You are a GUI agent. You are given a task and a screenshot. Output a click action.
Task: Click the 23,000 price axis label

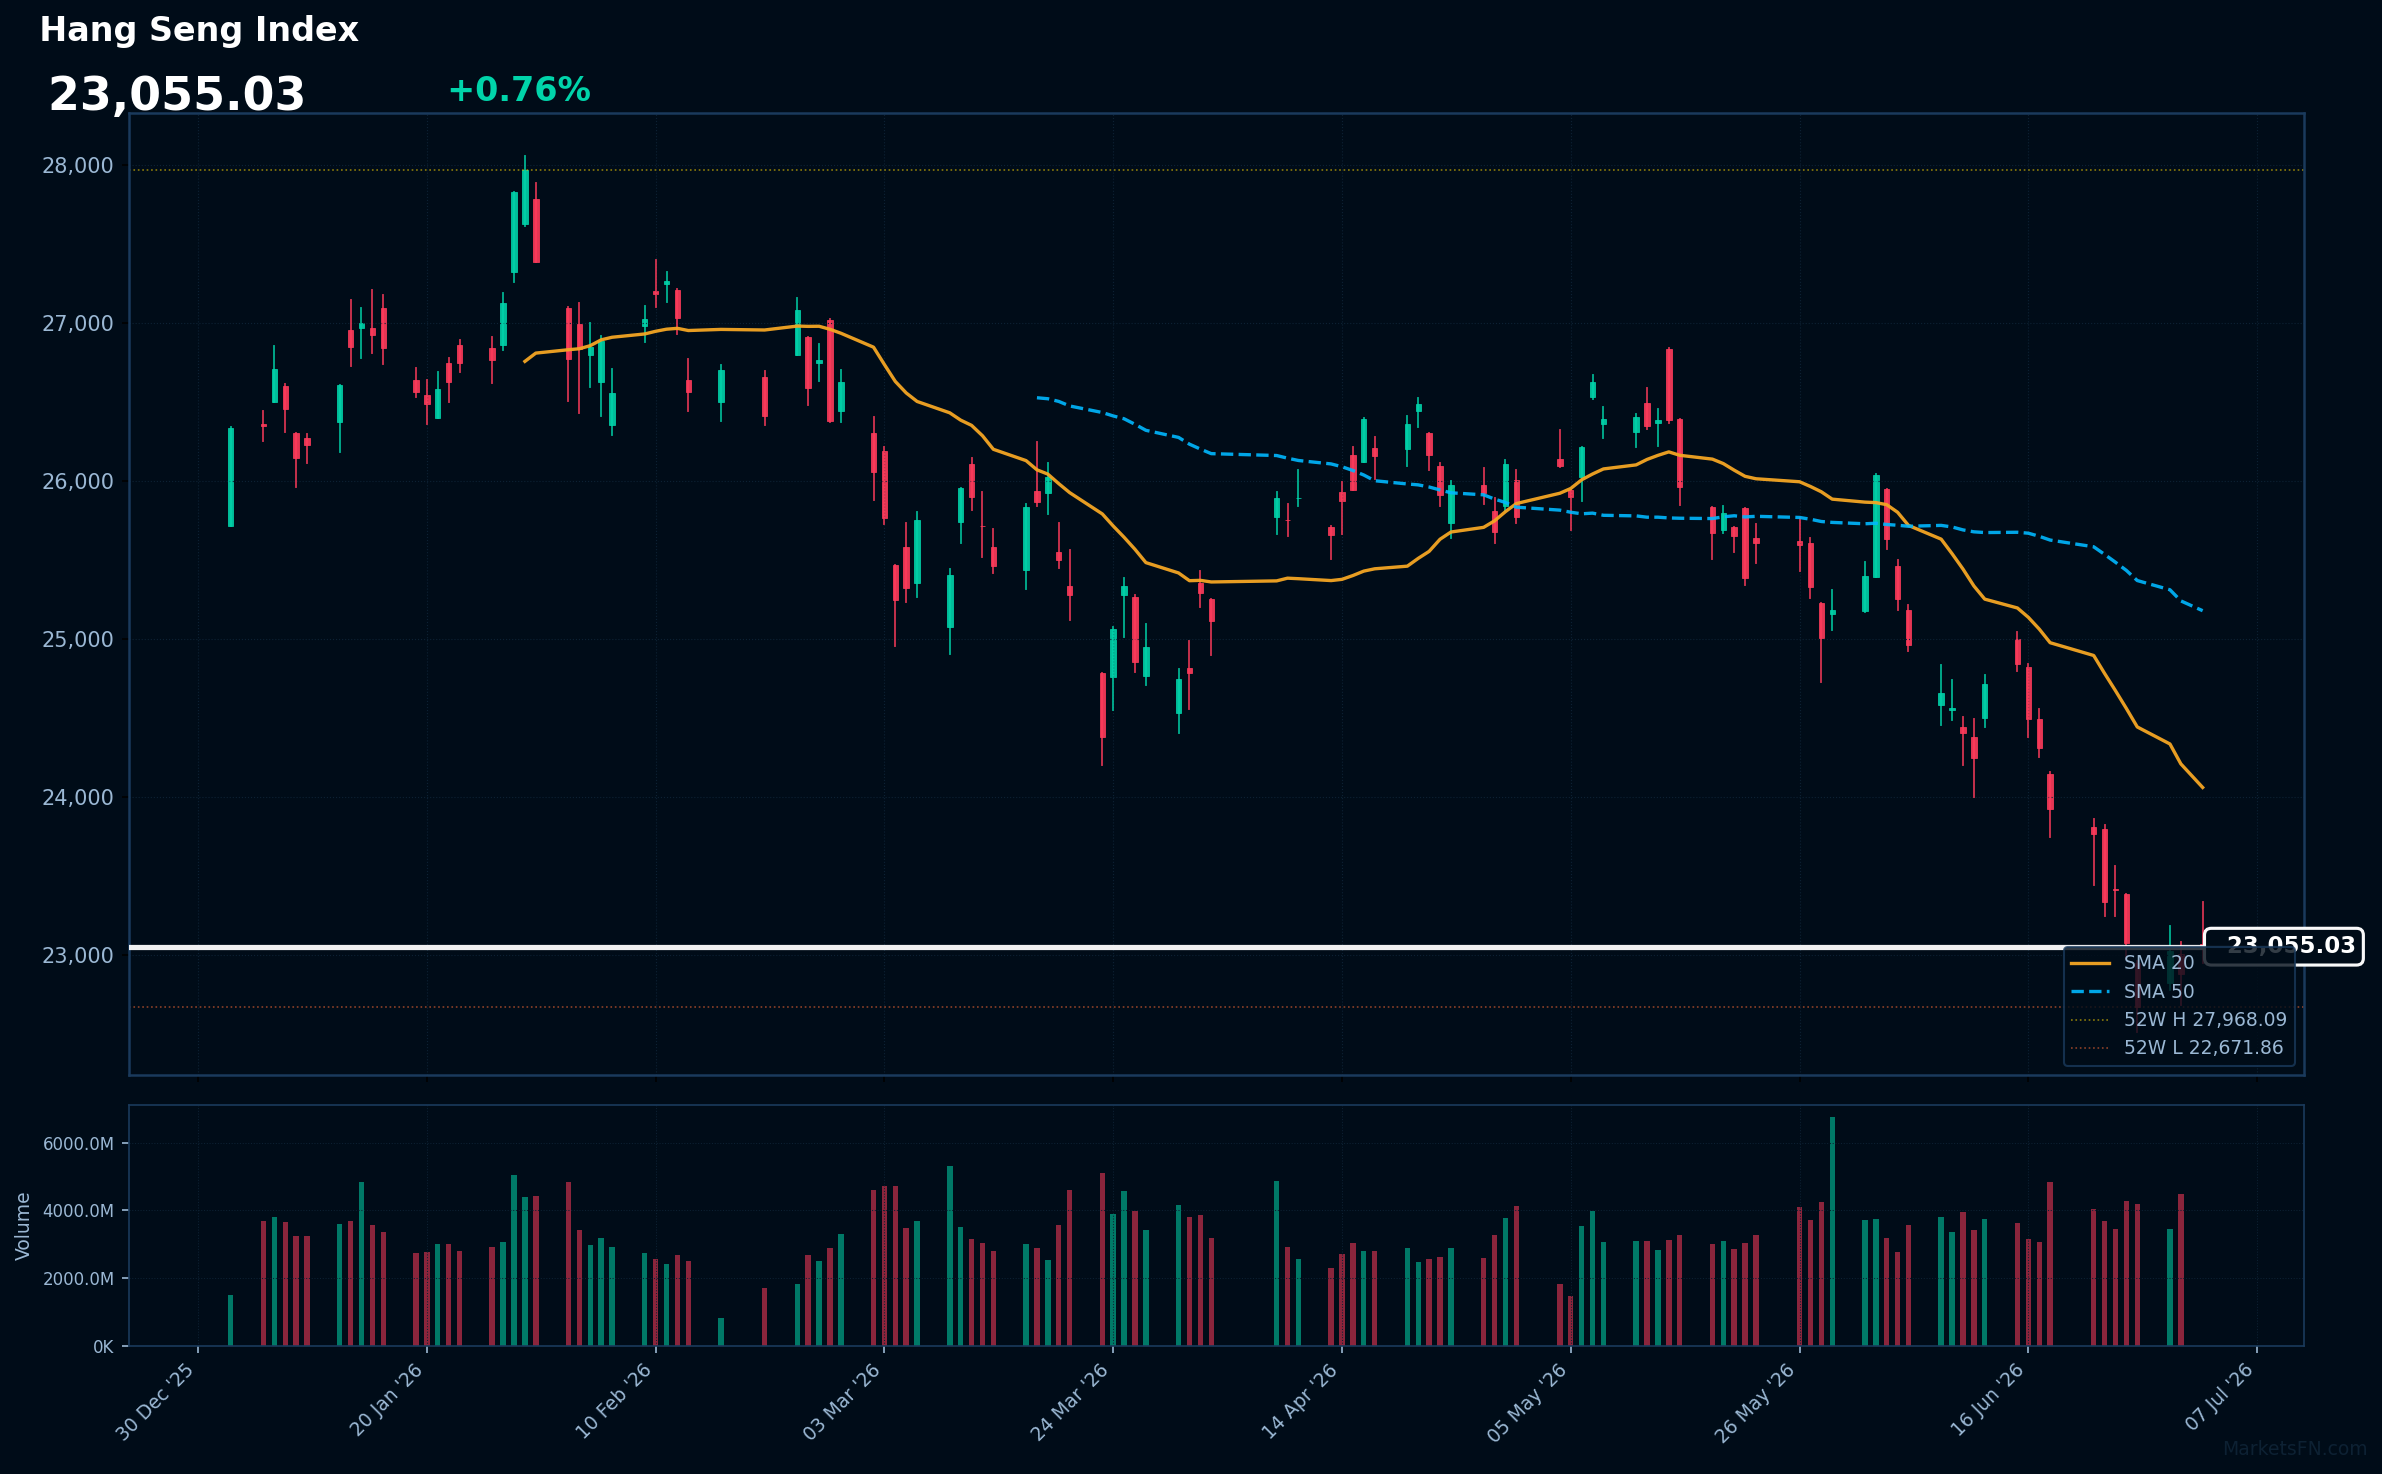[x=78, y=956]
